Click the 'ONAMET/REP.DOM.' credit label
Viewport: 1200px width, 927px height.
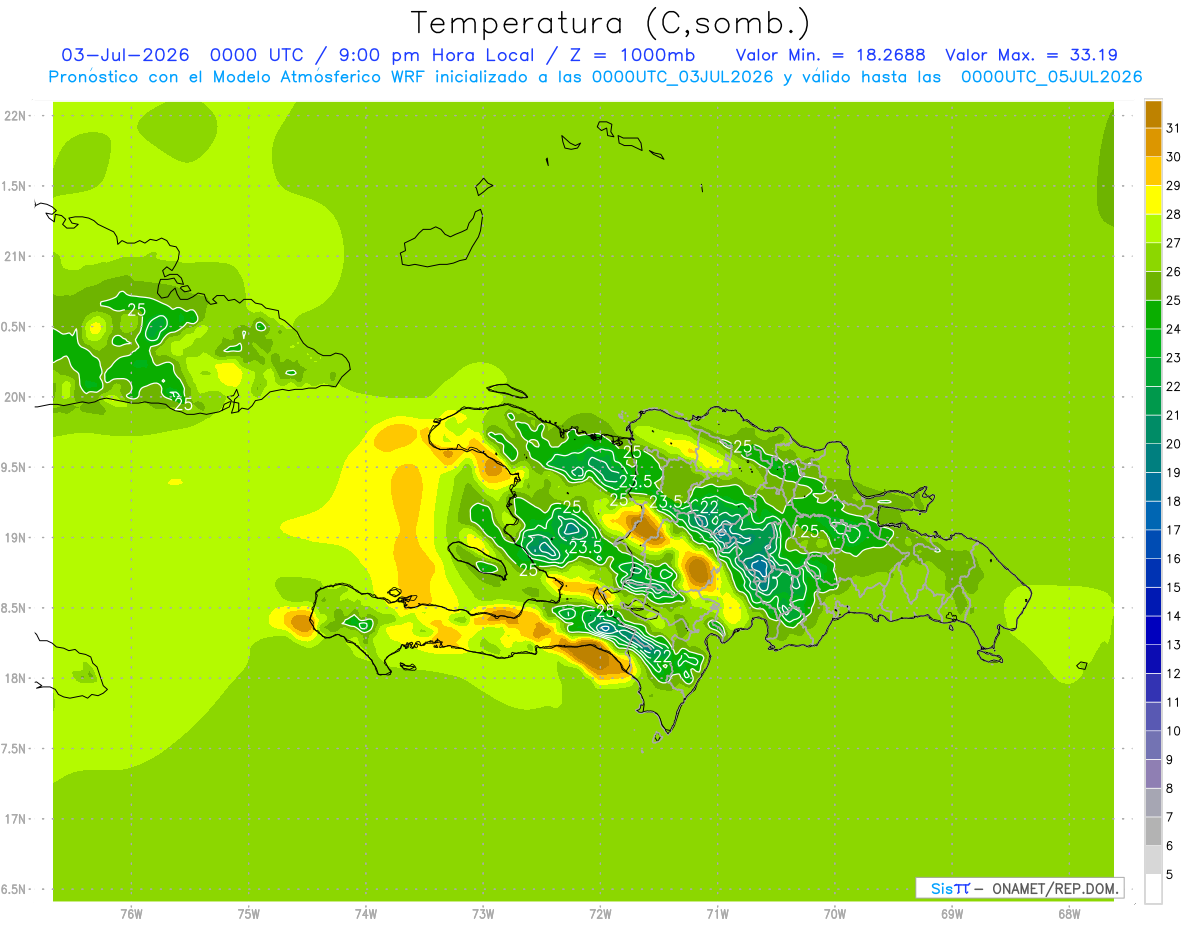coord(1055,888)
